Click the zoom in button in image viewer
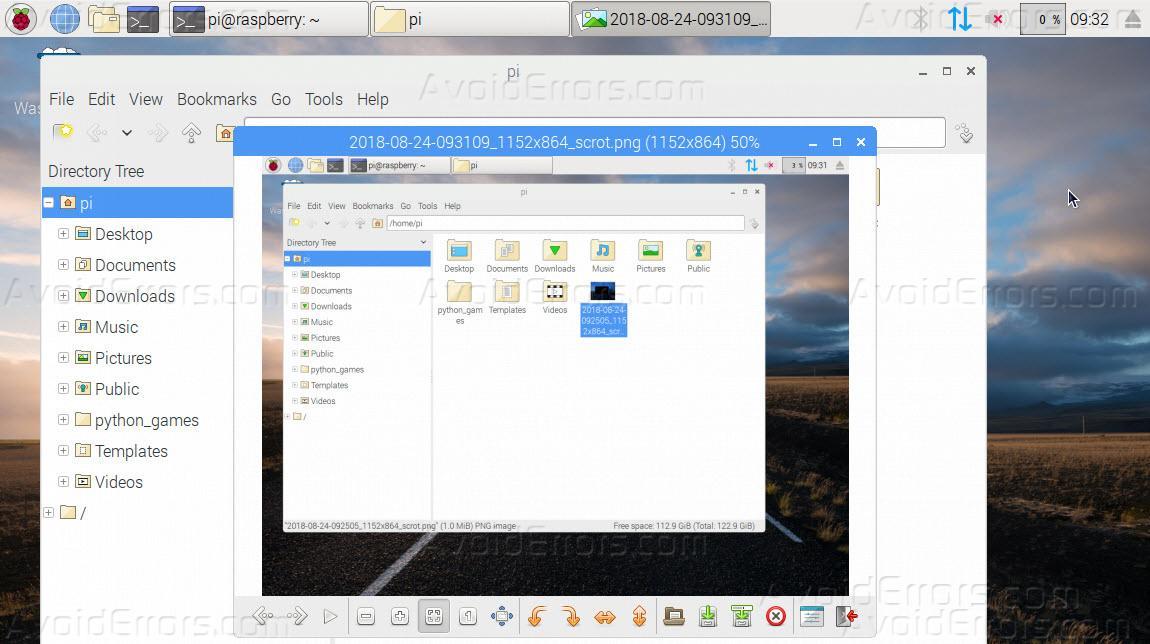The height and width of the screenshot is (644, 1150). [x=399, y=617]
